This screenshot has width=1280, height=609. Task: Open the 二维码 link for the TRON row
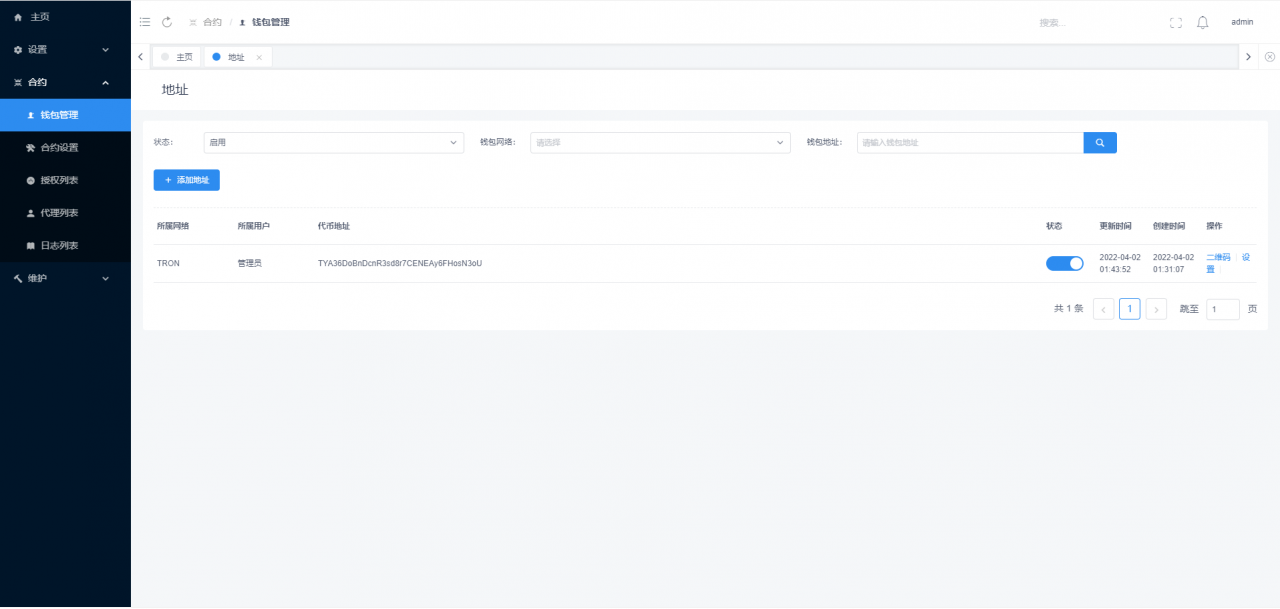(1218, 258)
